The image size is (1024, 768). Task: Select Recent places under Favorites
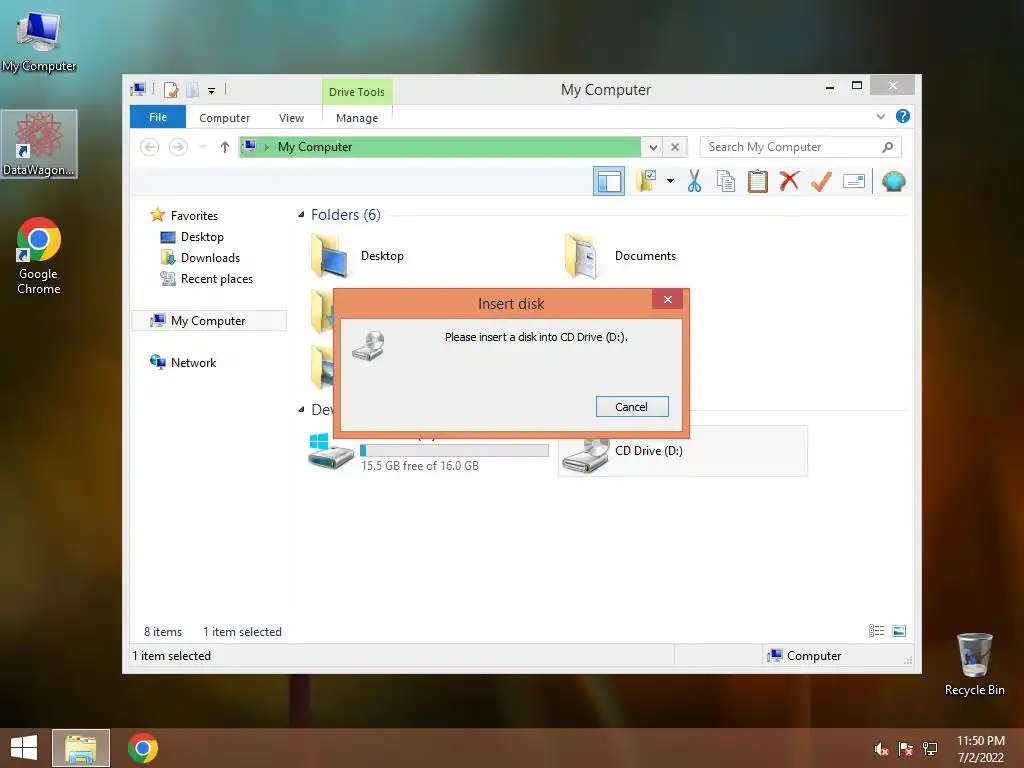(x=216, y=278)
